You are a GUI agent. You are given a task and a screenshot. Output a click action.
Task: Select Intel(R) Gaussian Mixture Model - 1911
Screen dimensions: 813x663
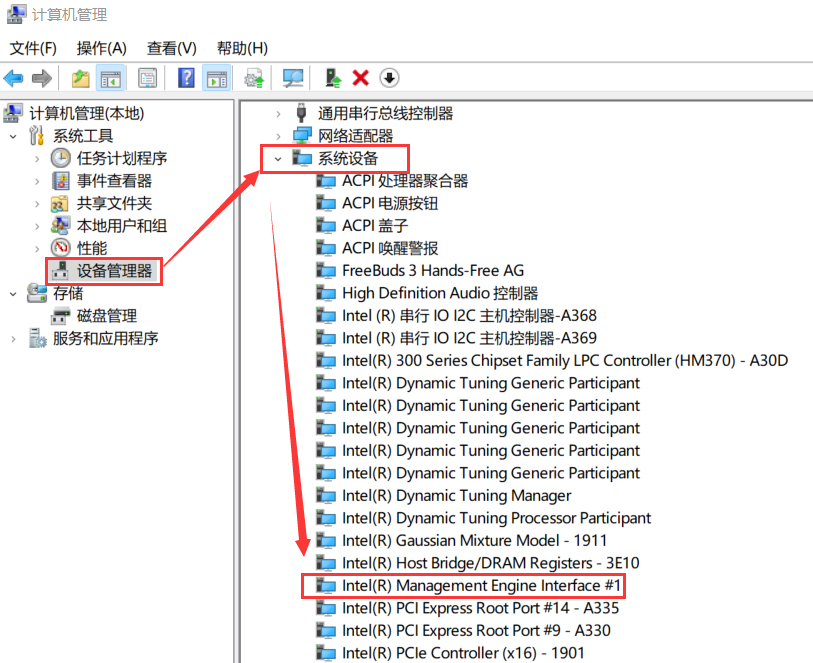coord(474,541)
